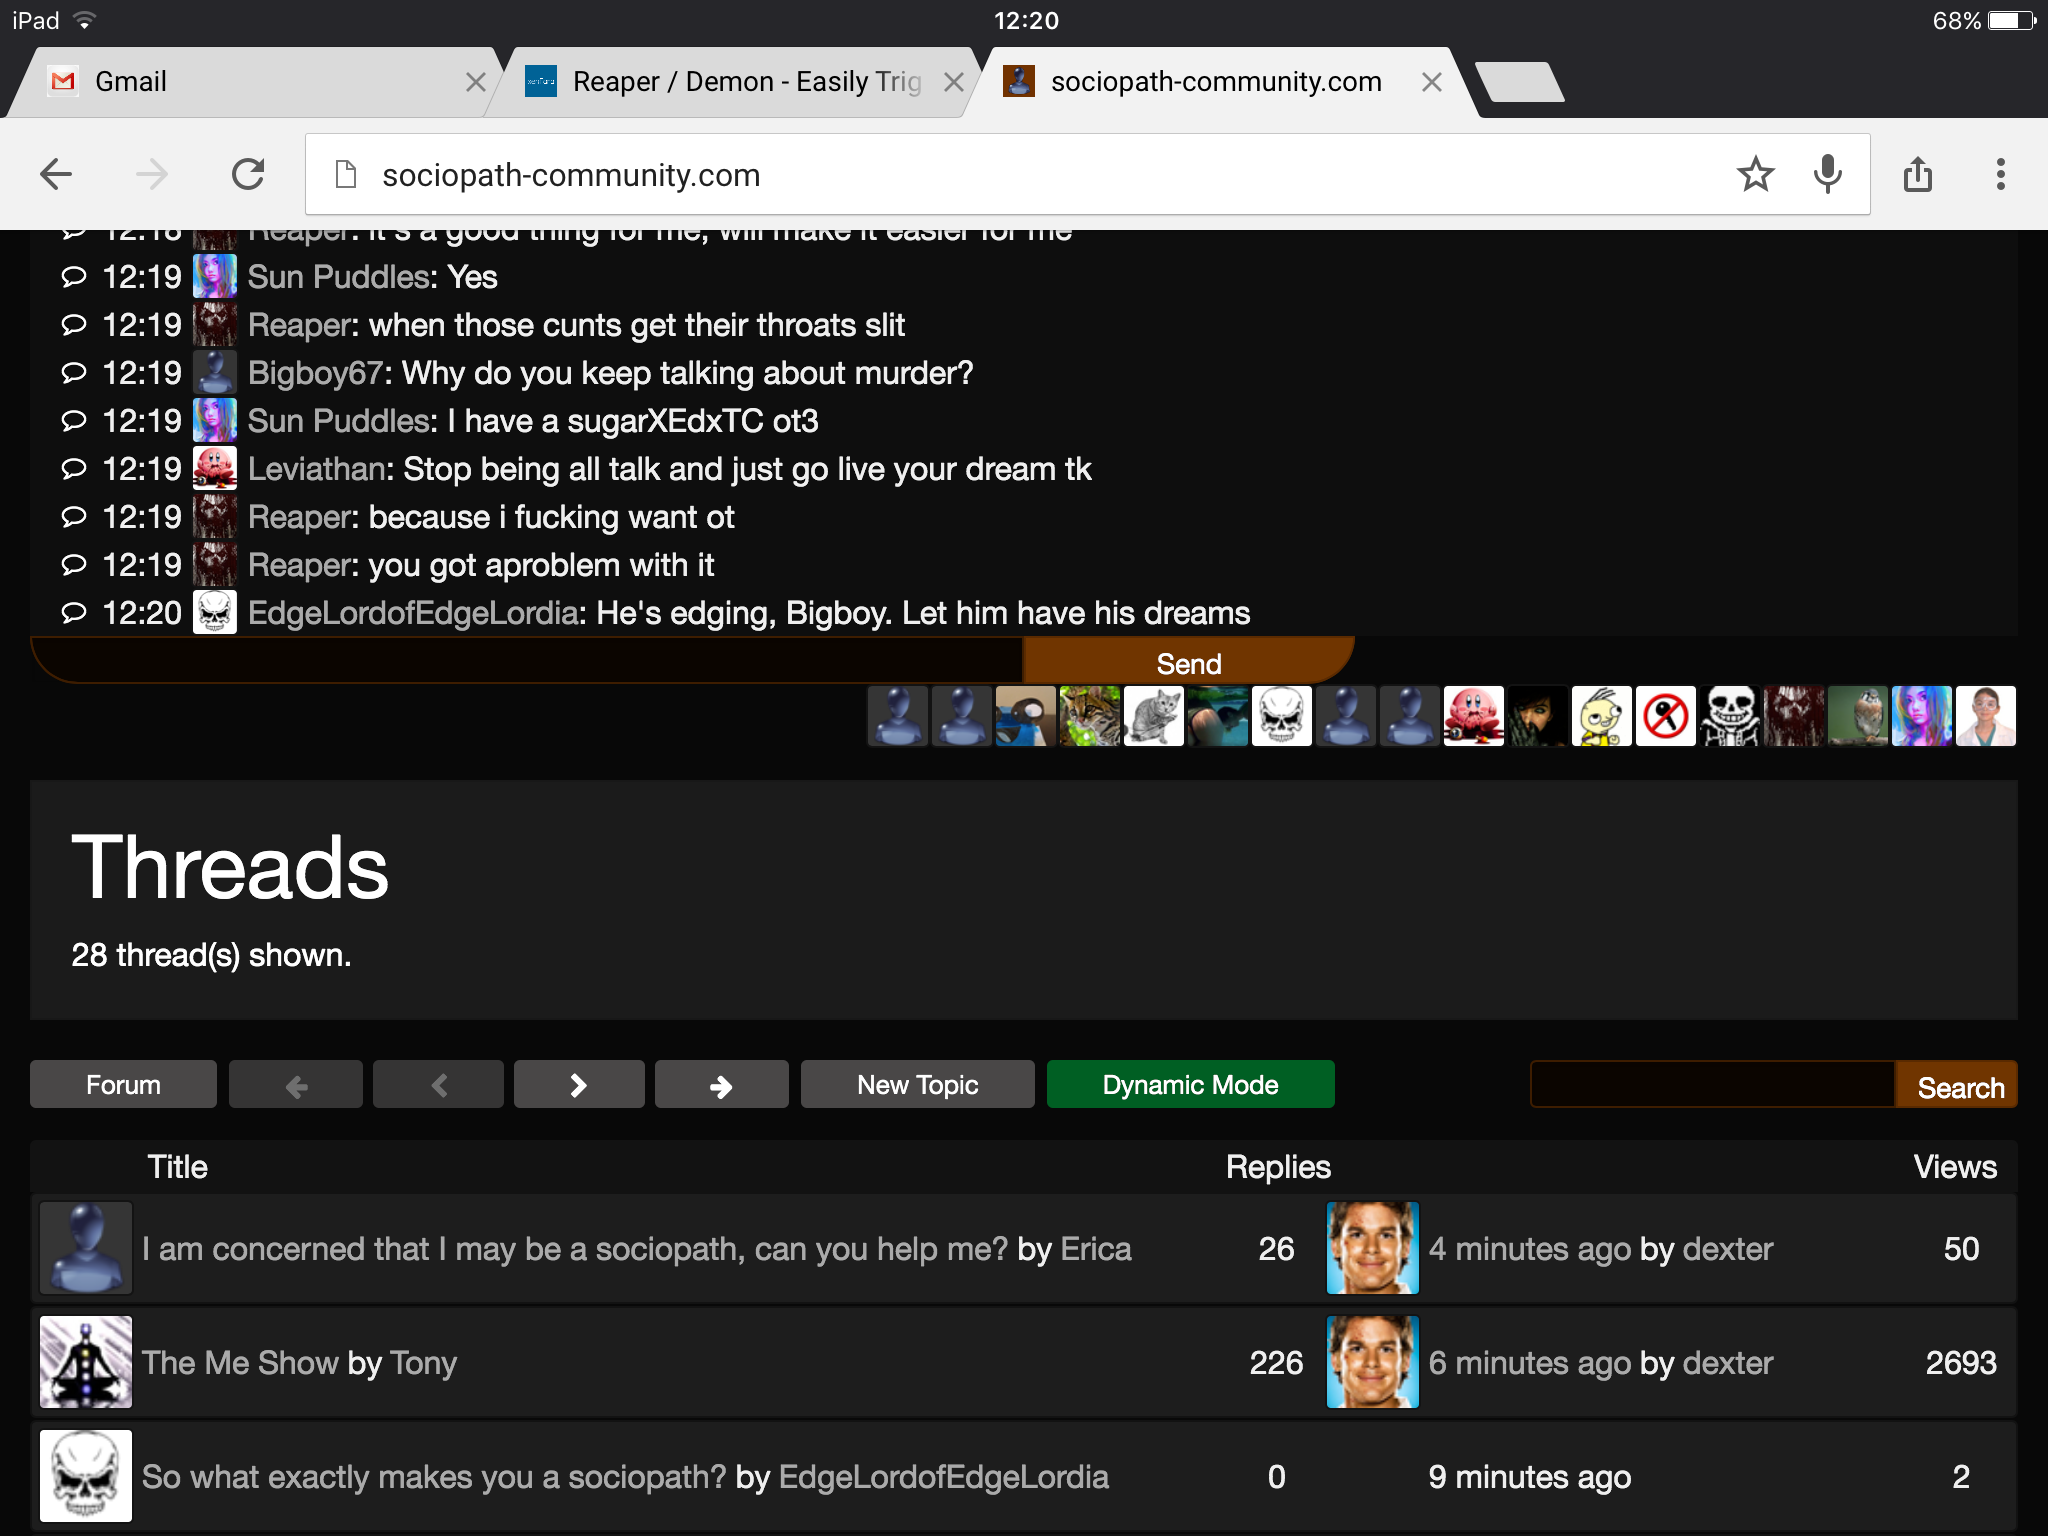This screenshot has height=1536, width=2048.
Task: Close the sociopath-community.com tab
Action: 1432,82
